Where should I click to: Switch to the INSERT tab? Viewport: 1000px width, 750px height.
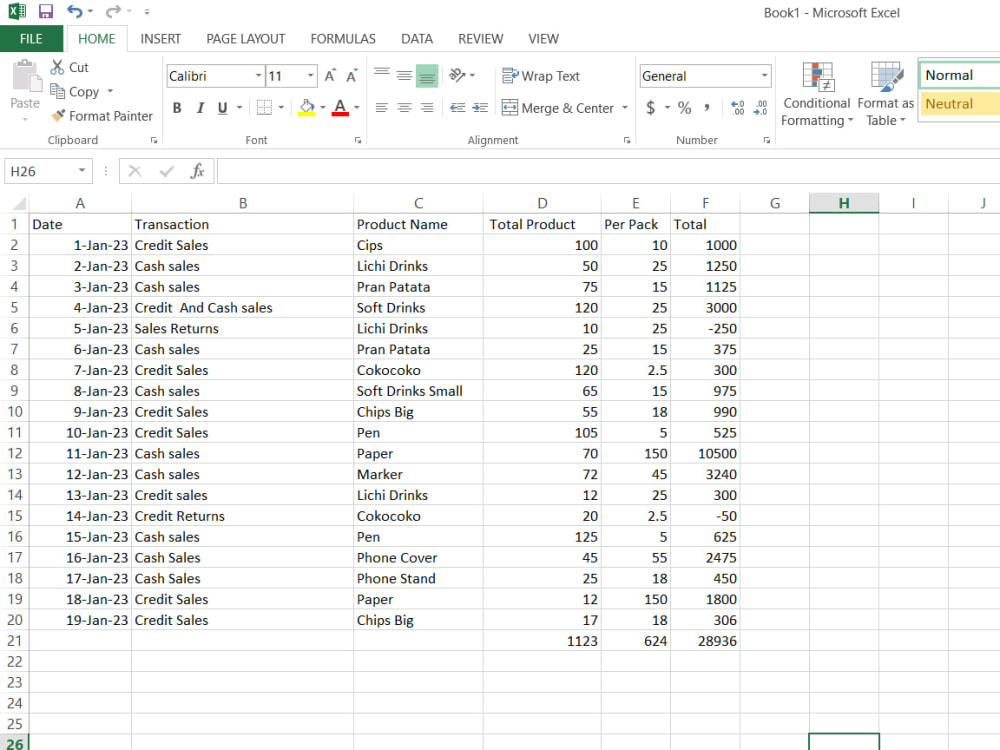pos(161,39)
